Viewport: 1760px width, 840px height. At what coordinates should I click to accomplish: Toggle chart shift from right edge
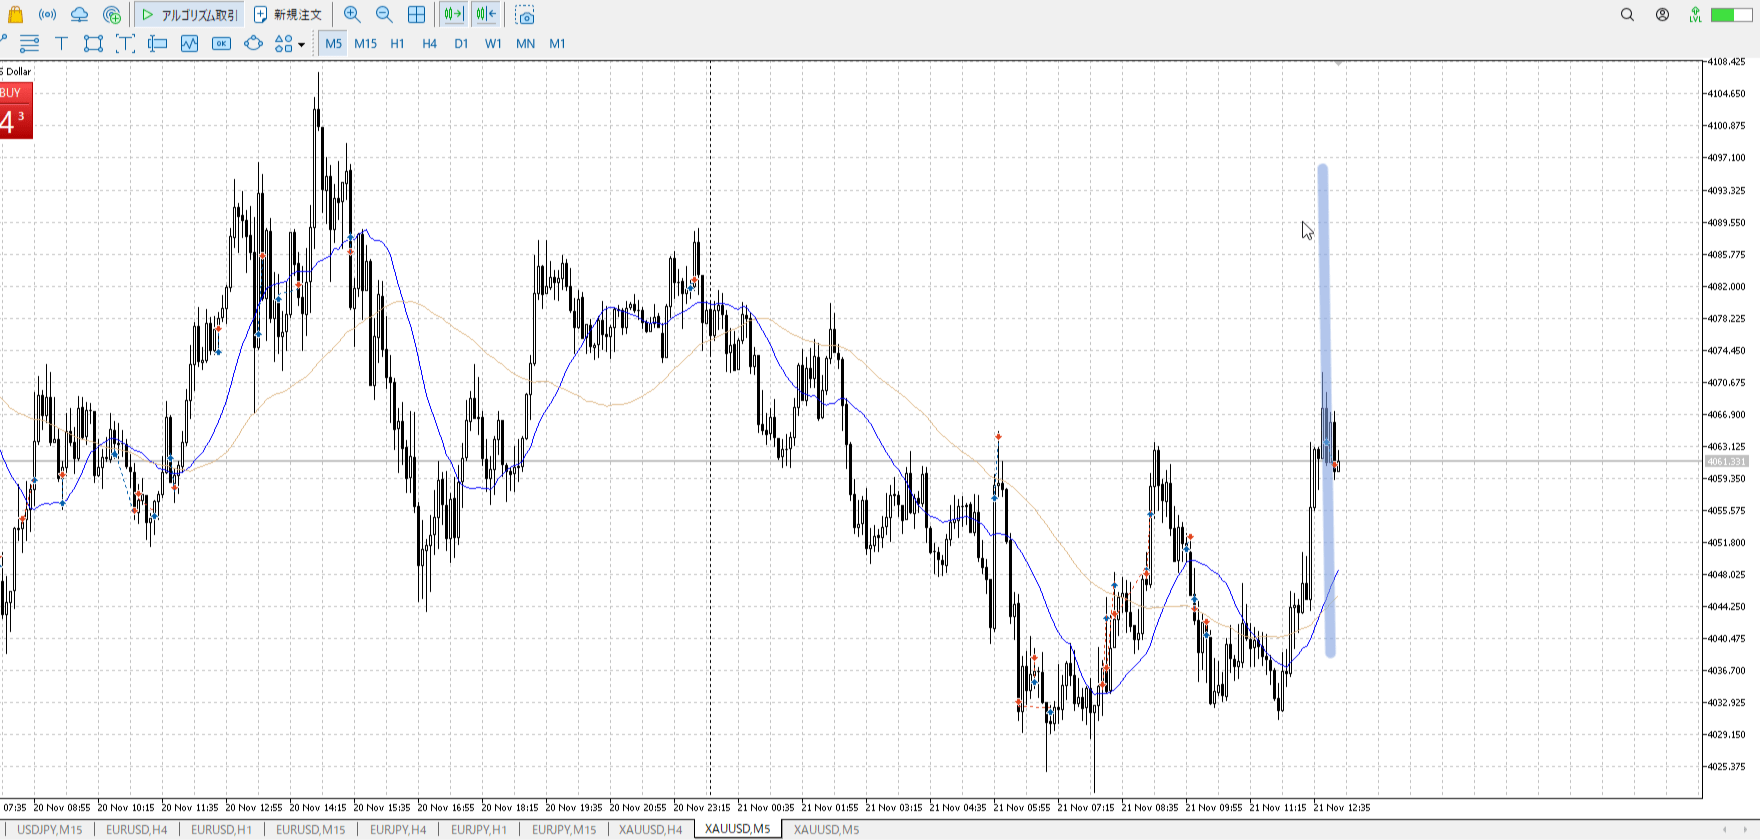486,15
